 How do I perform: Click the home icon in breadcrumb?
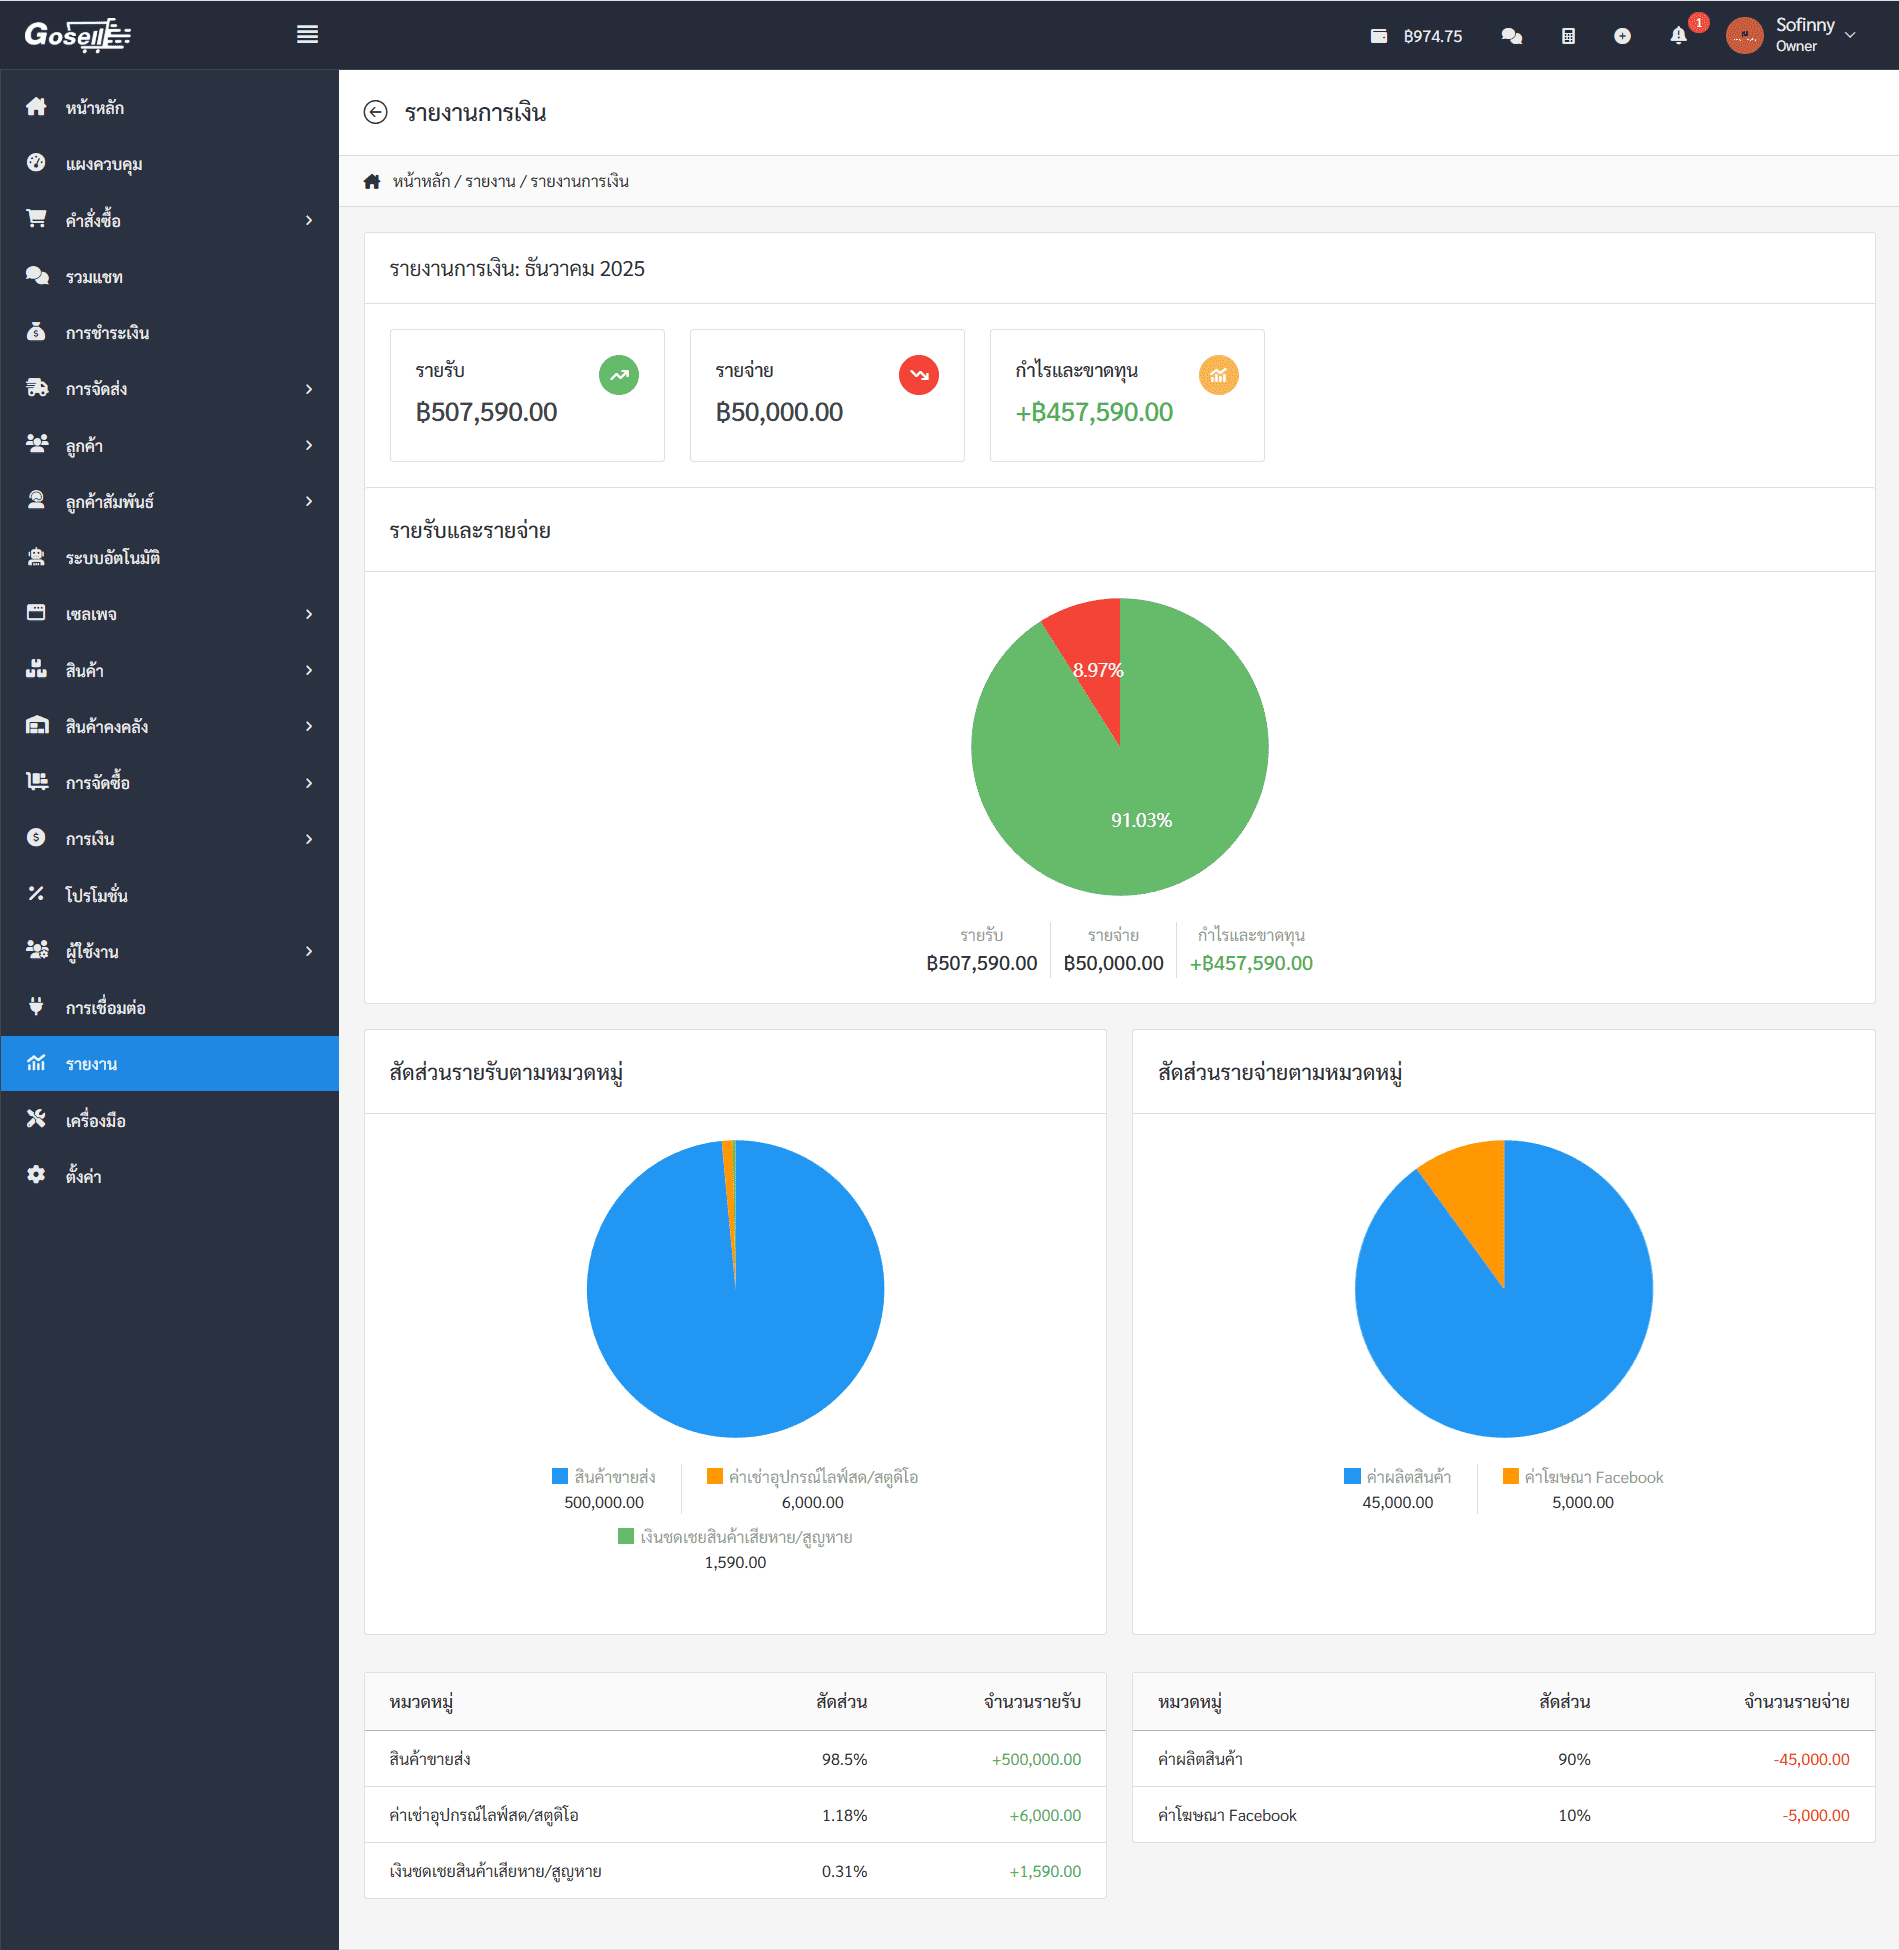372,181
